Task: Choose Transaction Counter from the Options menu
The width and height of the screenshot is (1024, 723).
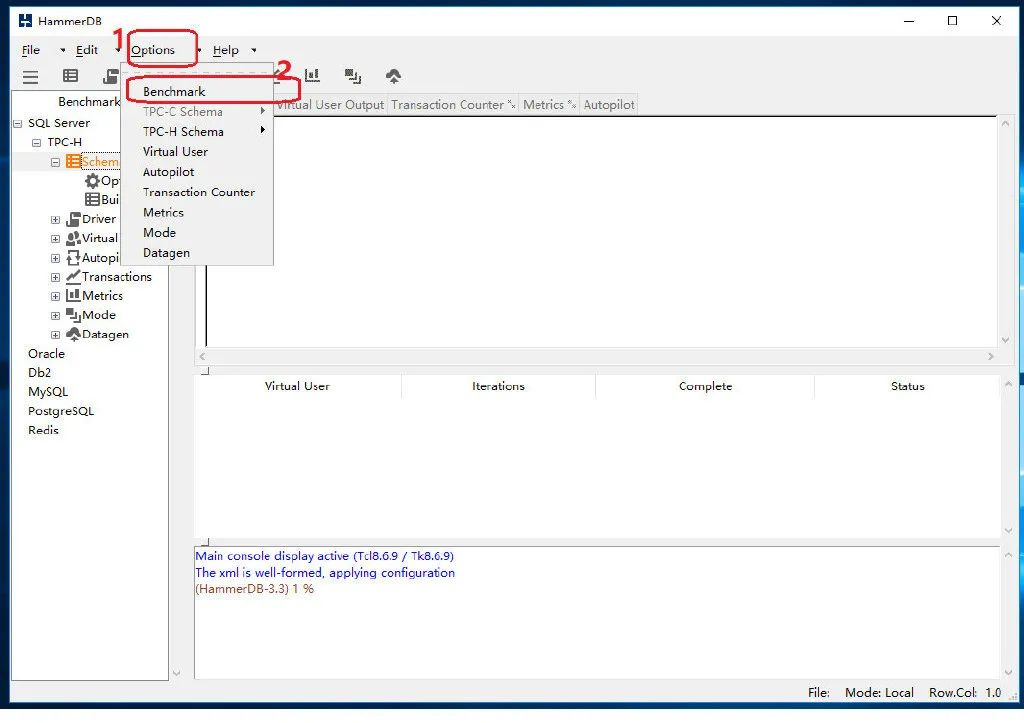Action: [197, 193]
